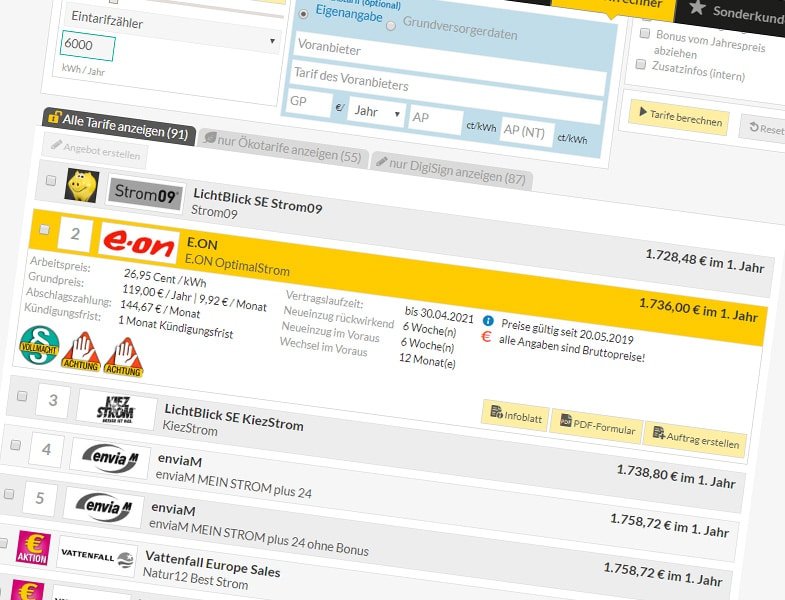785x600 pixels.
Task: Click the blue info icon beside Preise gültig
Action: [x=488, y=320]
